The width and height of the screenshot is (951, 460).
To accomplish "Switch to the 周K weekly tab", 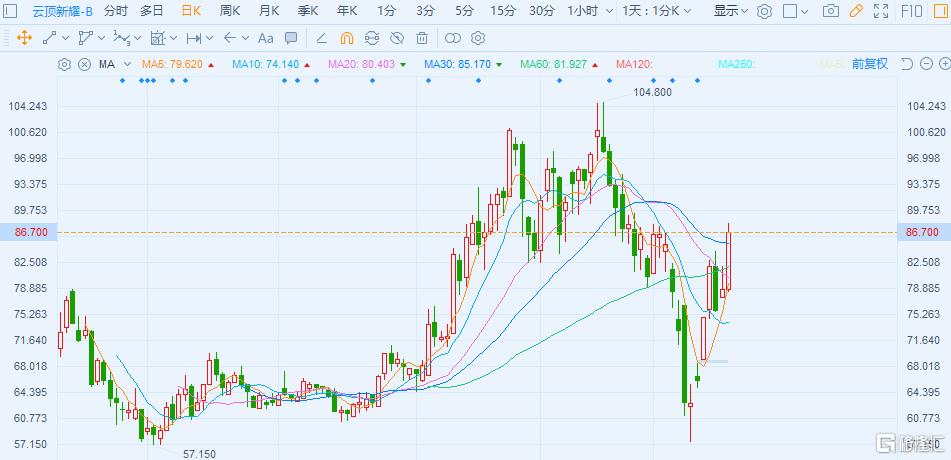I will [230, 12].
